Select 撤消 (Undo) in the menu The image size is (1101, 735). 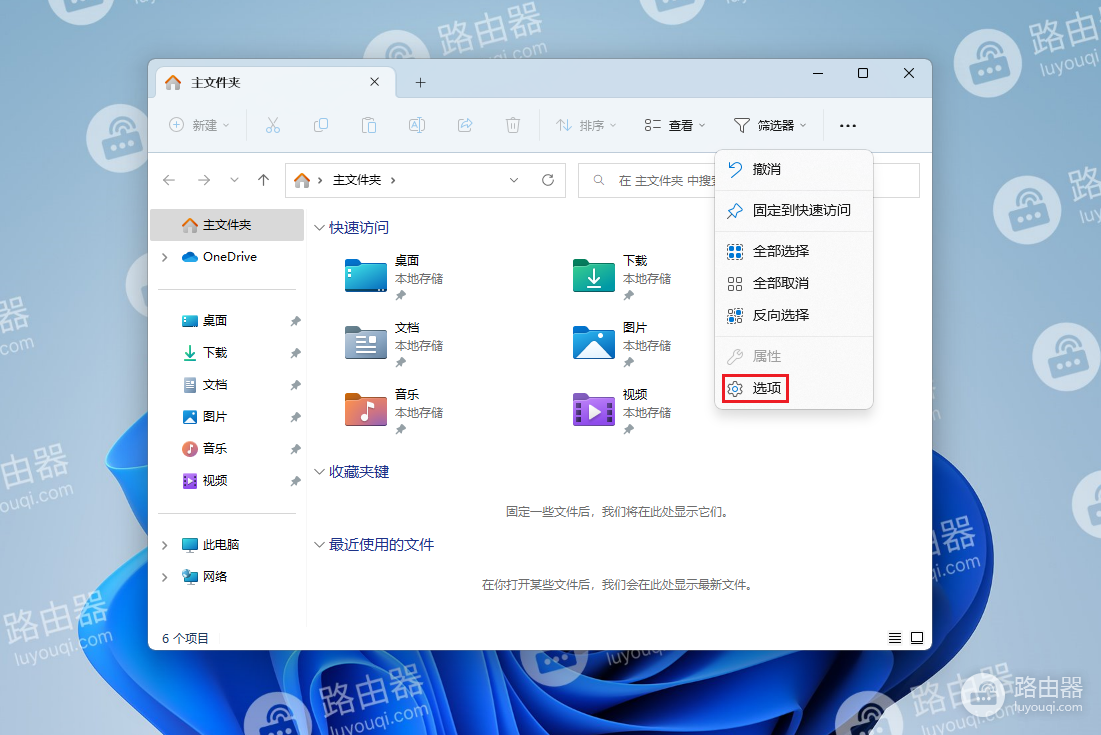tap(794, 169)
